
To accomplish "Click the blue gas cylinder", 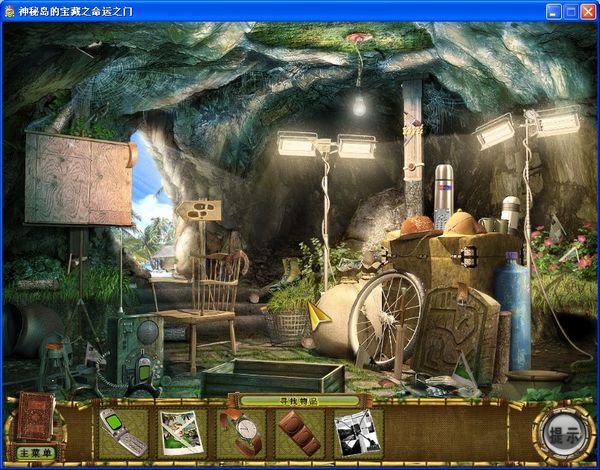I will (x=513, y=312).
